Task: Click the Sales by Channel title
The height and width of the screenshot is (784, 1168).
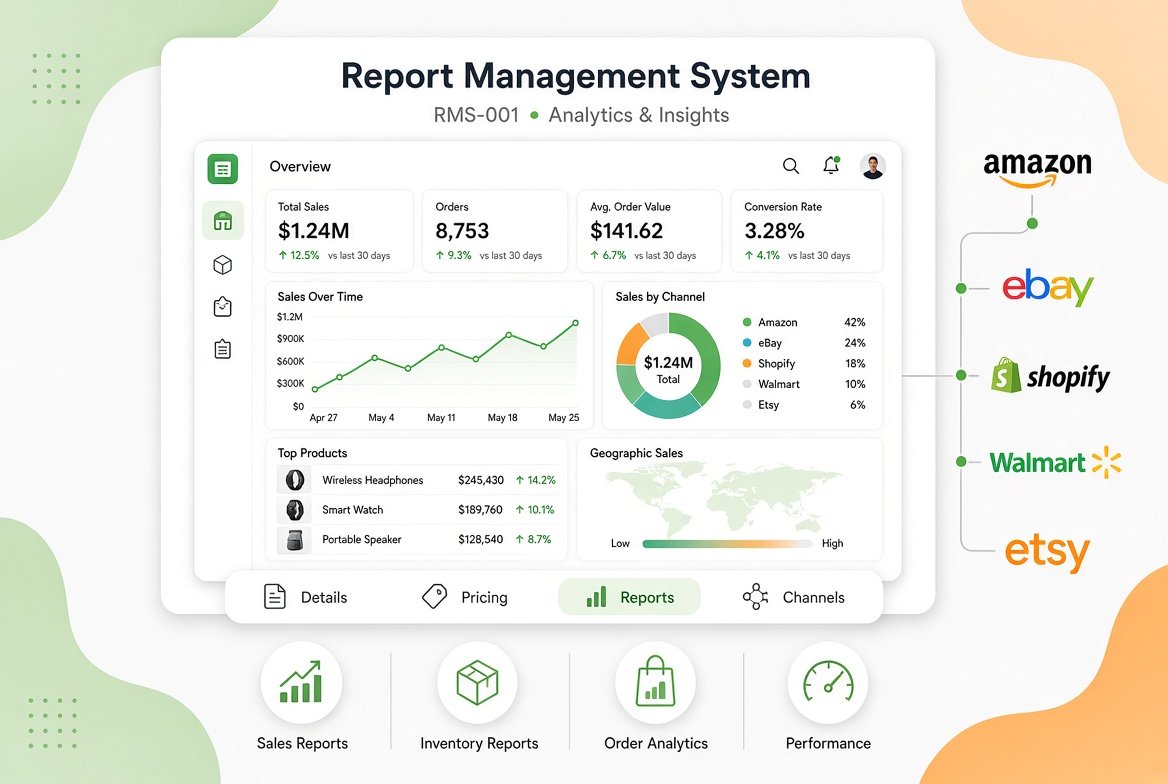Action: point(660,297)
